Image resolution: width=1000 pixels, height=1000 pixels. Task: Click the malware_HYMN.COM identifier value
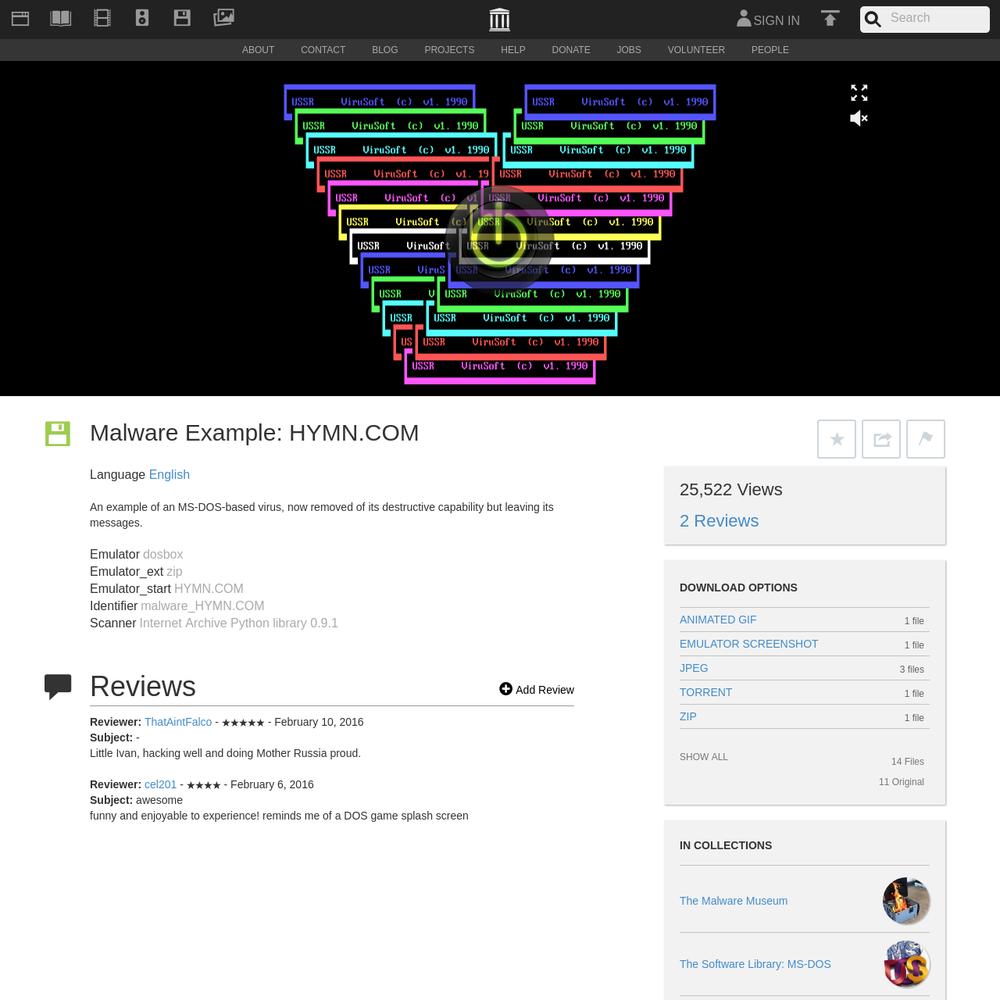202,606
